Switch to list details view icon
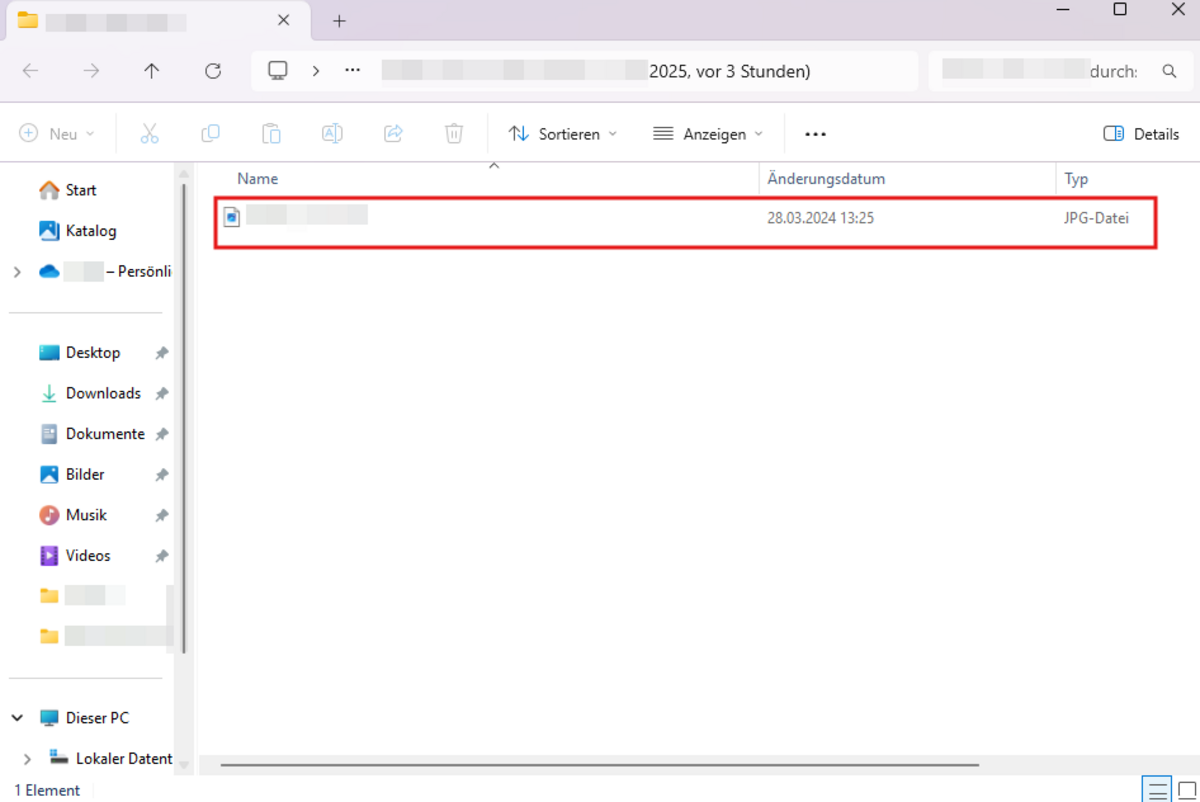1200x802 pixels. 1158,790
